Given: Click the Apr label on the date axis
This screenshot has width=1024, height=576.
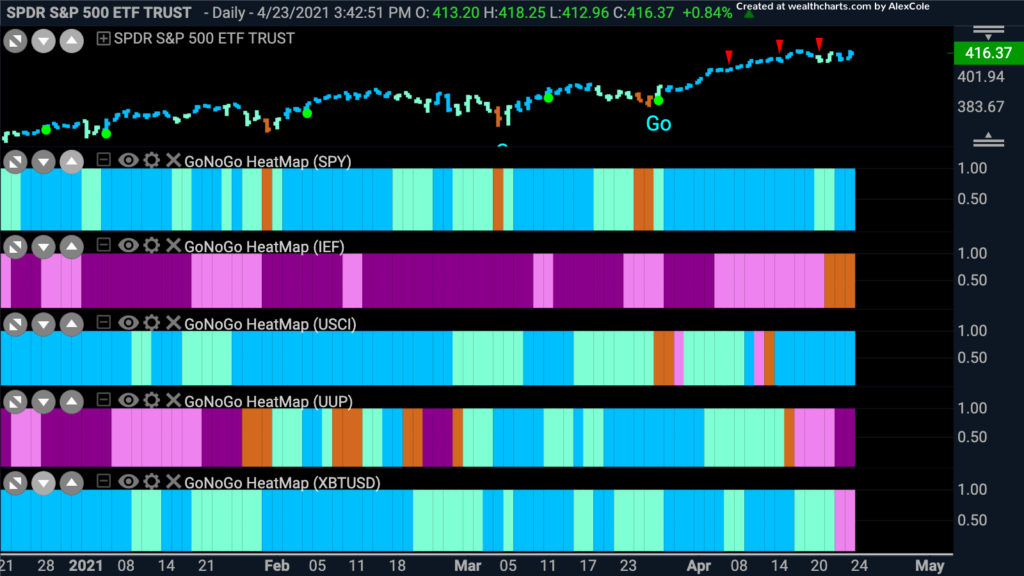Looking at the screenshot, I should (698, 566).
